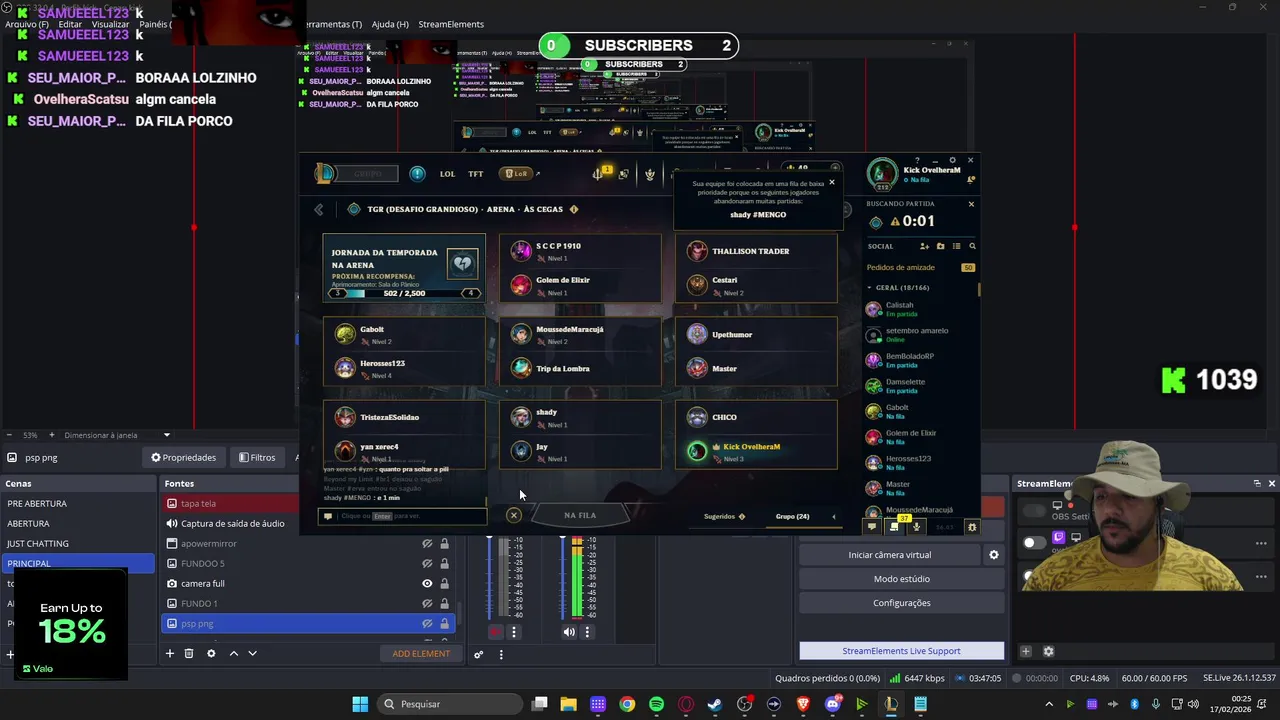Screen dimensions: 1280x720
Task: Open the missions icon with badge 37
Action: pyautogui.click(x=896, y=525)
